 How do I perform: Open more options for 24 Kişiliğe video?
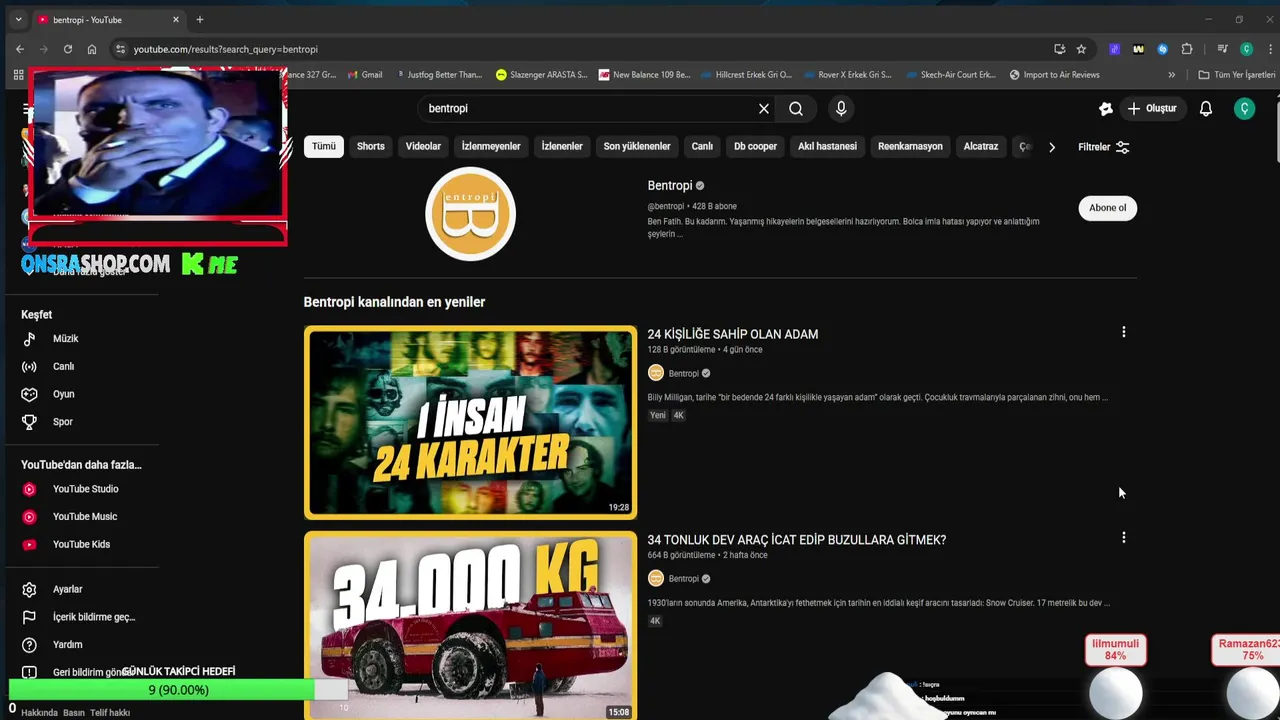[1123, 332]
